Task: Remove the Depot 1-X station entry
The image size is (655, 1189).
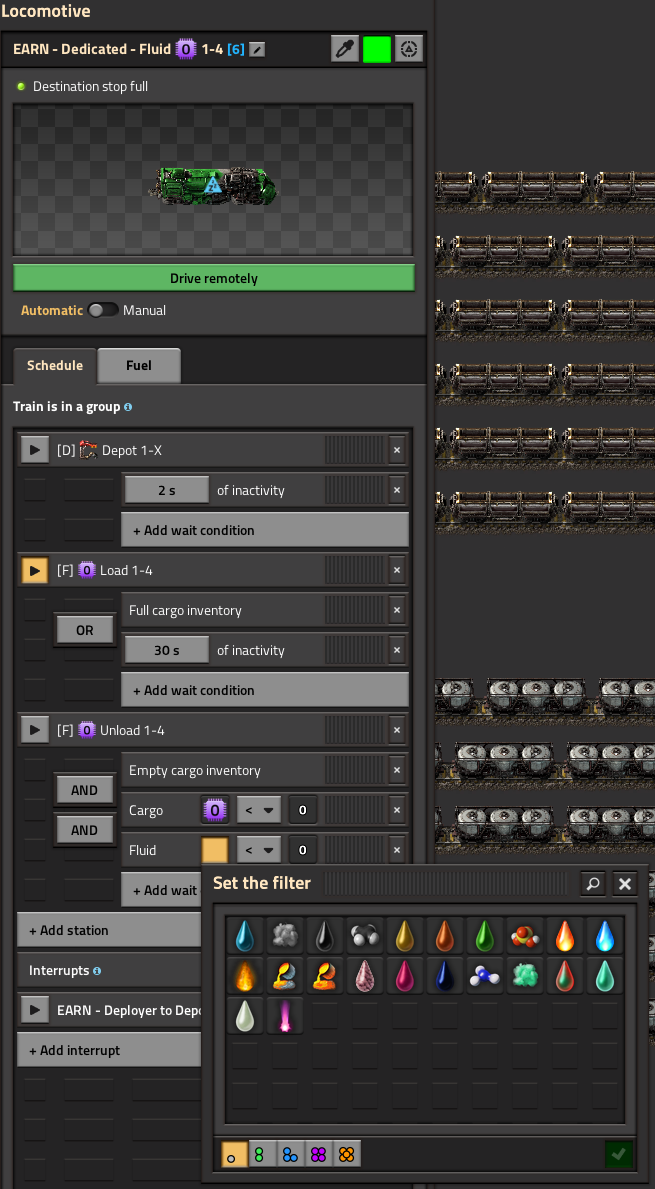Action: [x=396, y=450]
